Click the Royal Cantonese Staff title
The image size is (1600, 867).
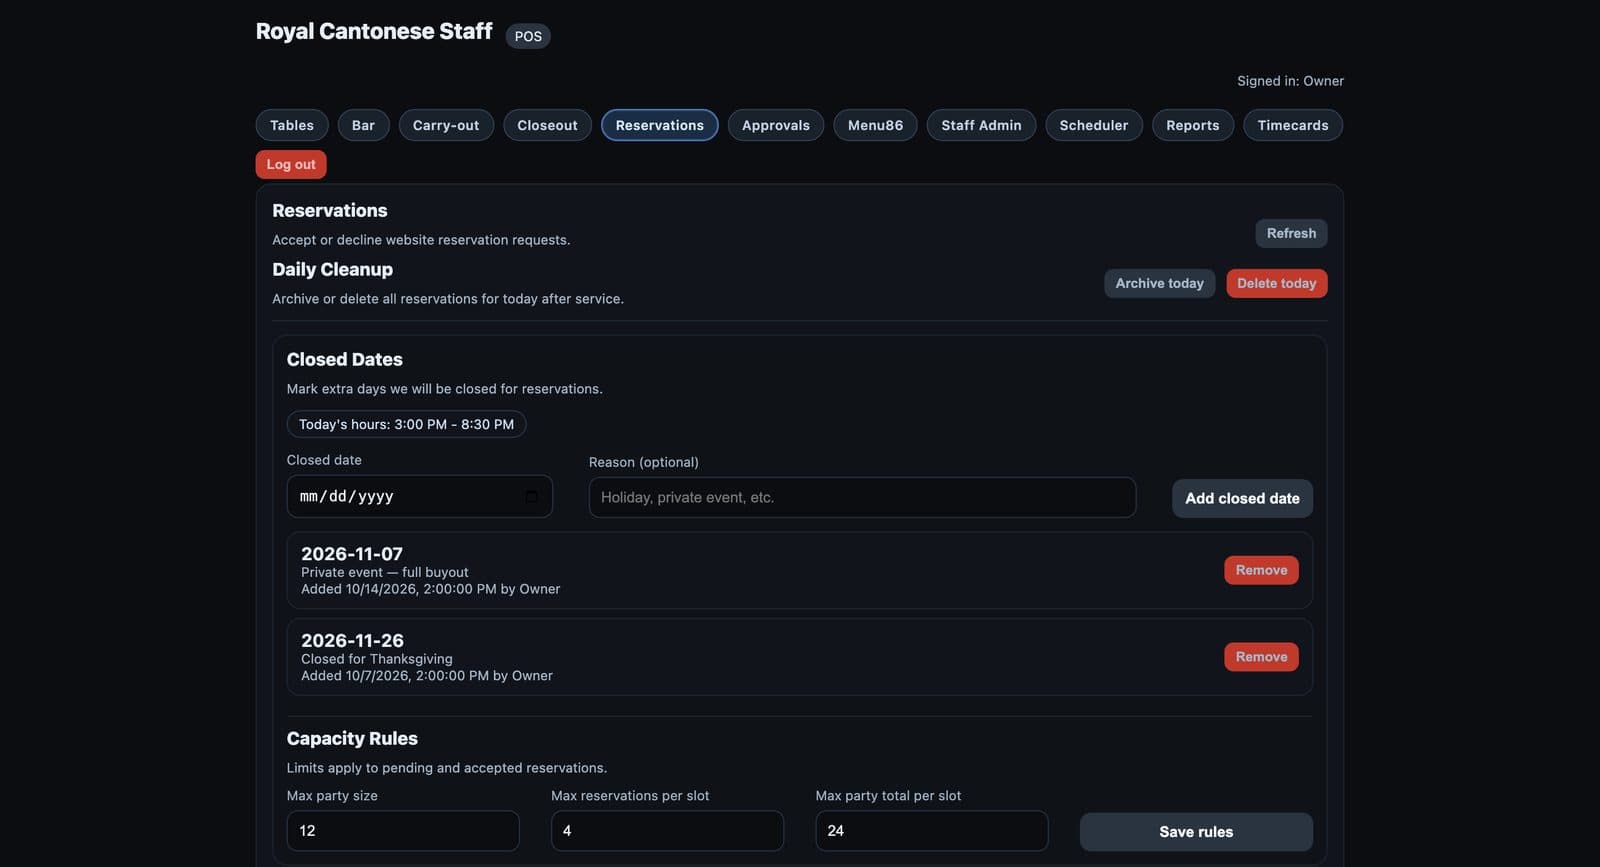(374, 31)
